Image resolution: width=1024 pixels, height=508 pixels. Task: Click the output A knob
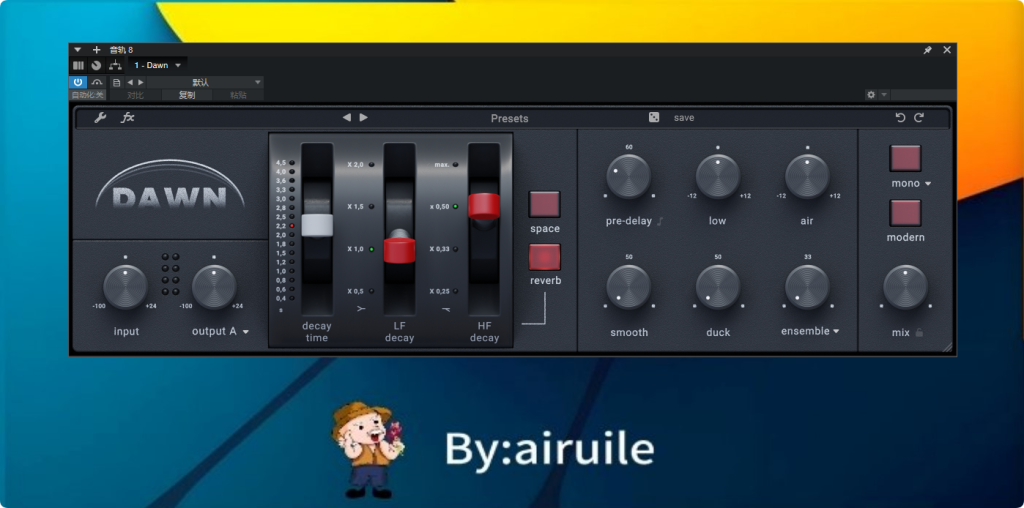pos(214,287)
